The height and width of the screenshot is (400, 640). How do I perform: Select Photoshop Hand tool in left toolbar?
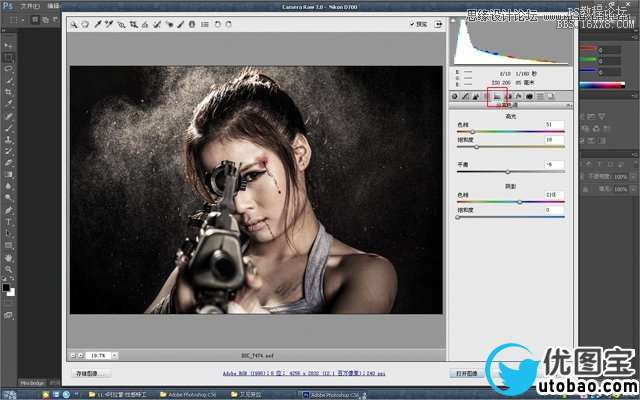pyautogui.click(x=9, y=258)
